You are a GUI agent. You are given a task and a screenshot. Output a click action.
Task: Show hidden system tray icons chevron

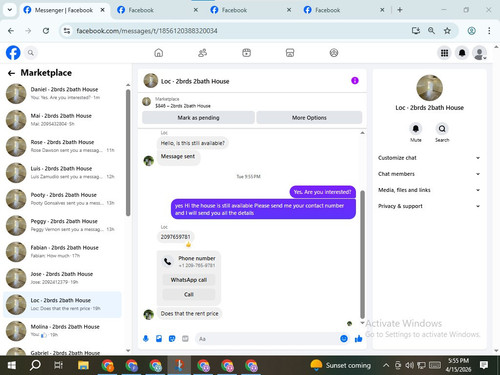386,365
